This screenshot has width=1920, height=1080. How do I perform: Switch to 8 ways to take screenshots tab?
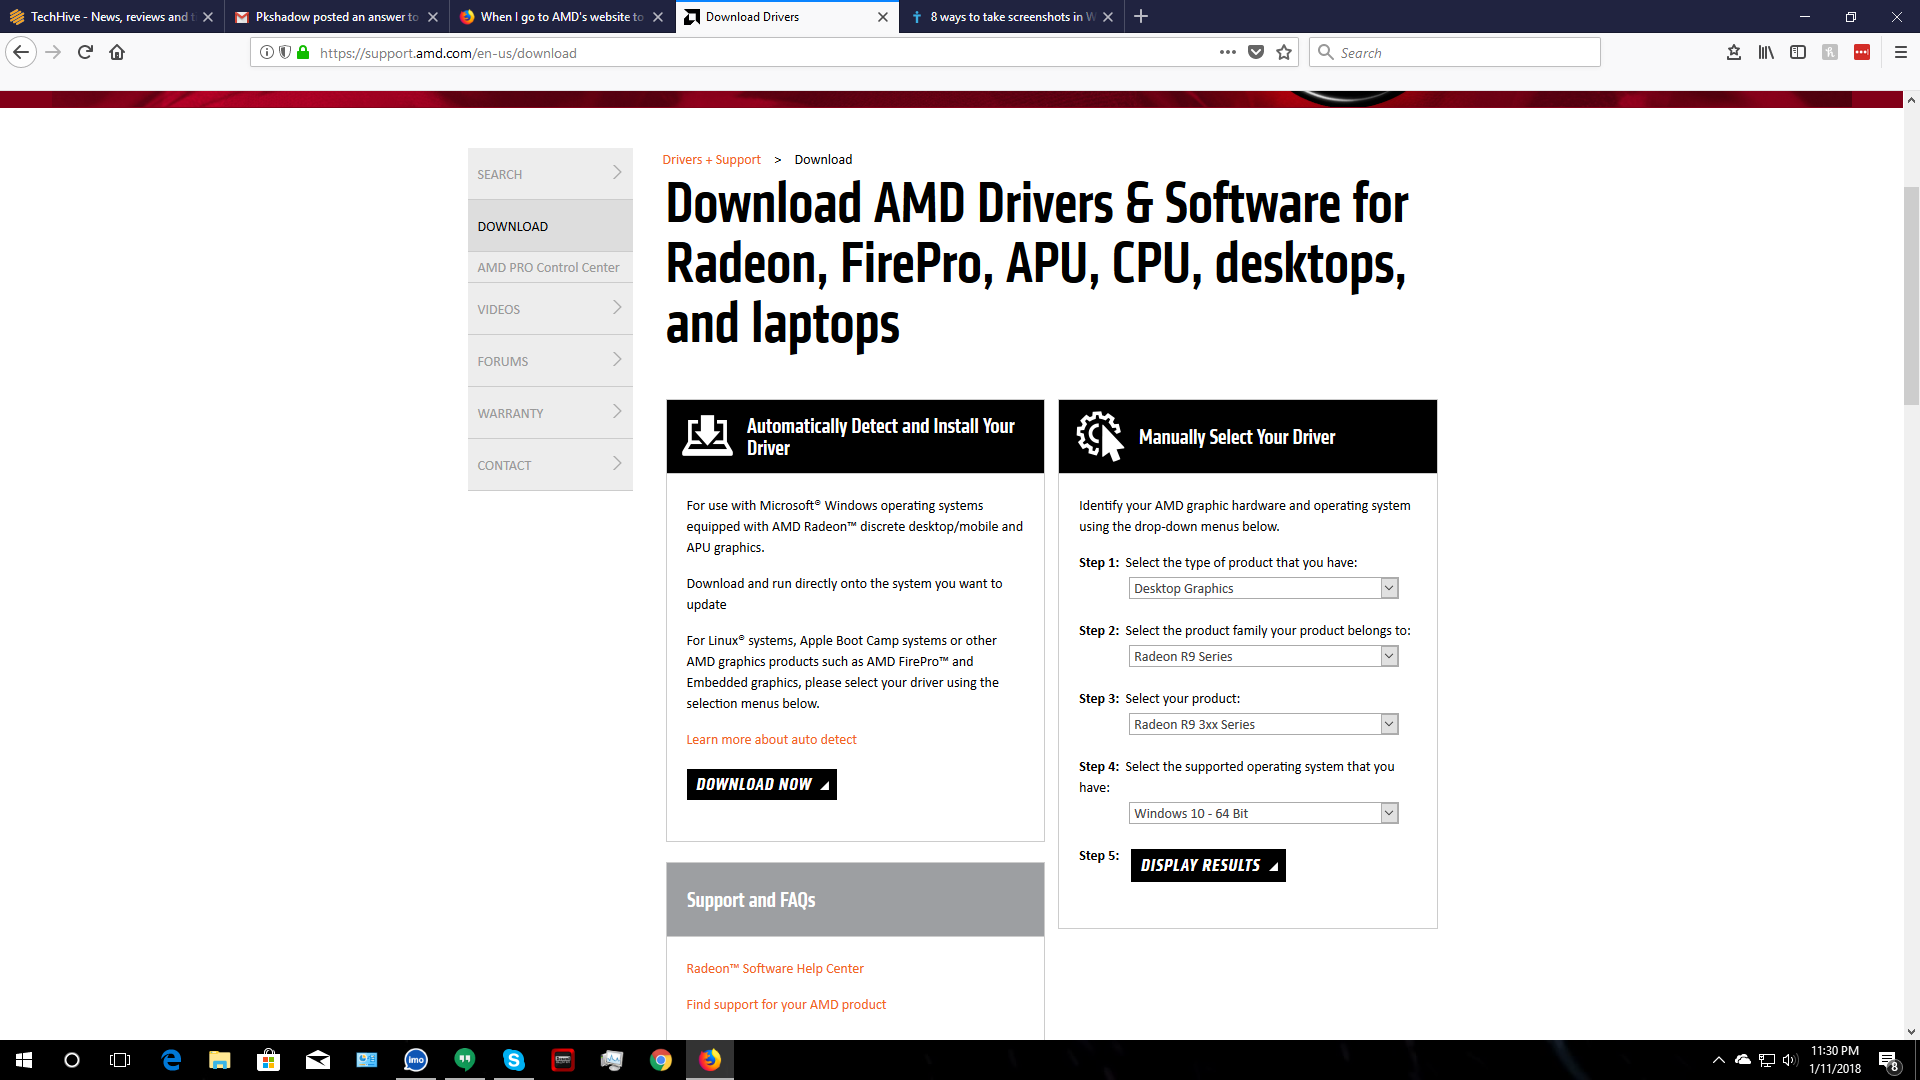pos(1012,16)
